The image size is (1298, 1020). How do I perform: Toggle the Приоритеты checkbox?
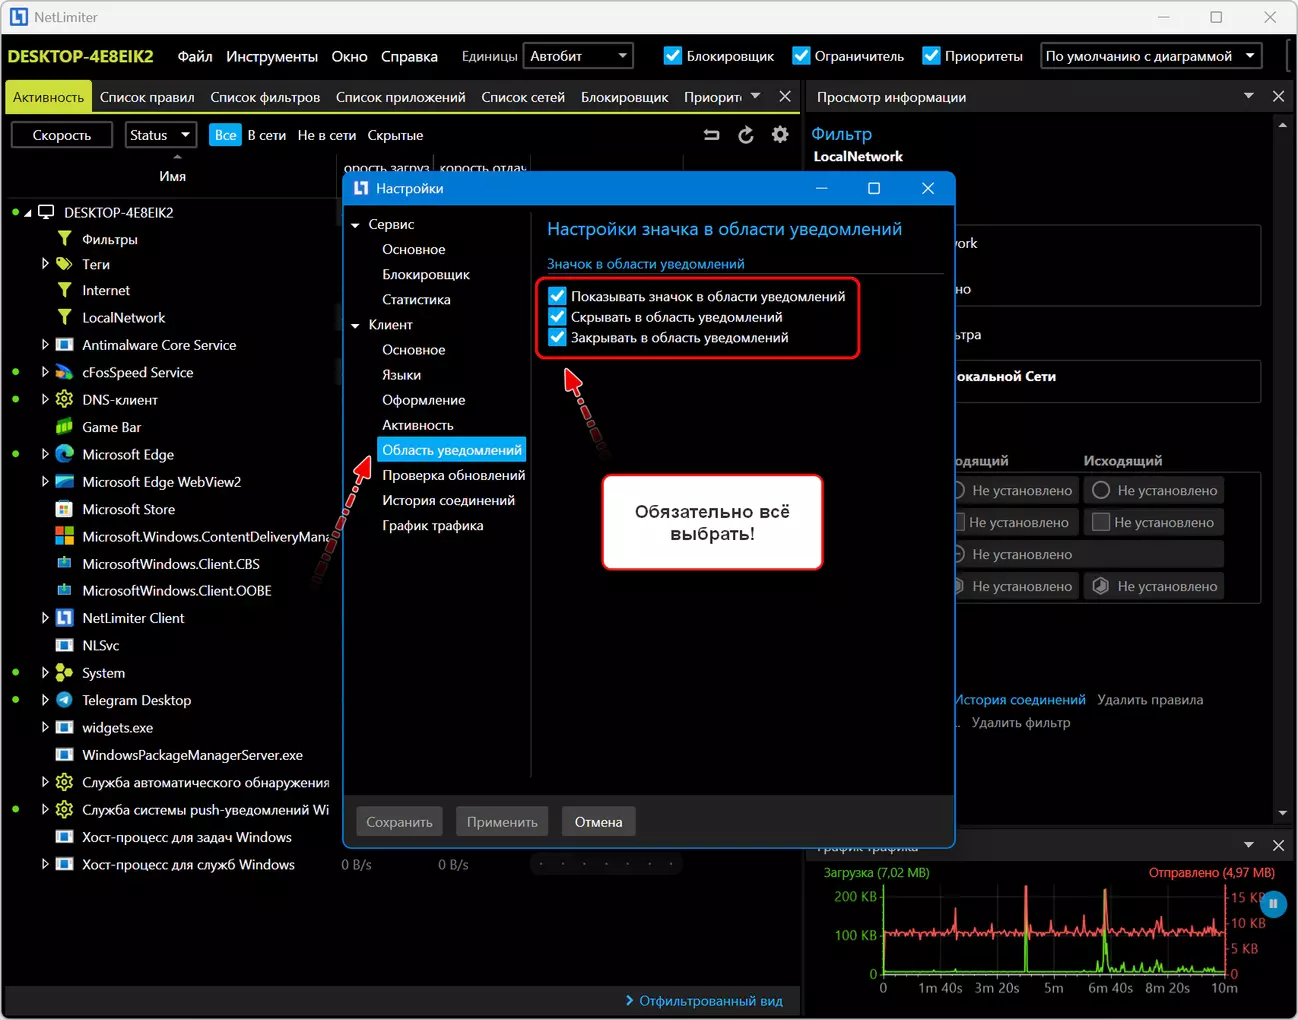[x=931, y=56]
